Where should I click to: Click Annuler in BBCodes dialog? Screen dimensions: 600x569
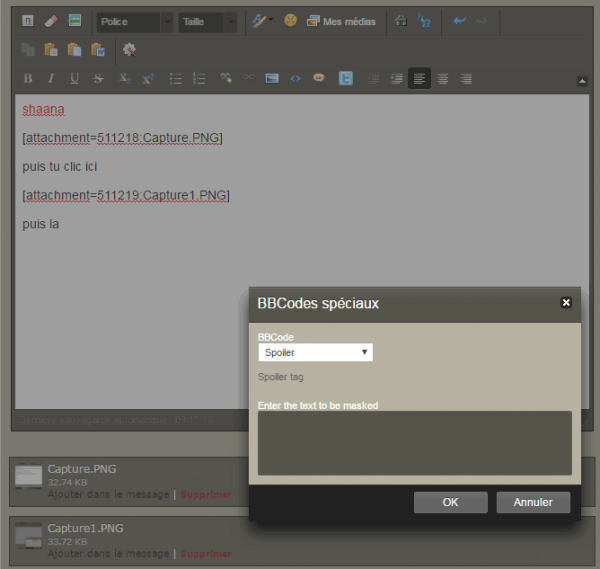tap(533, 502)
